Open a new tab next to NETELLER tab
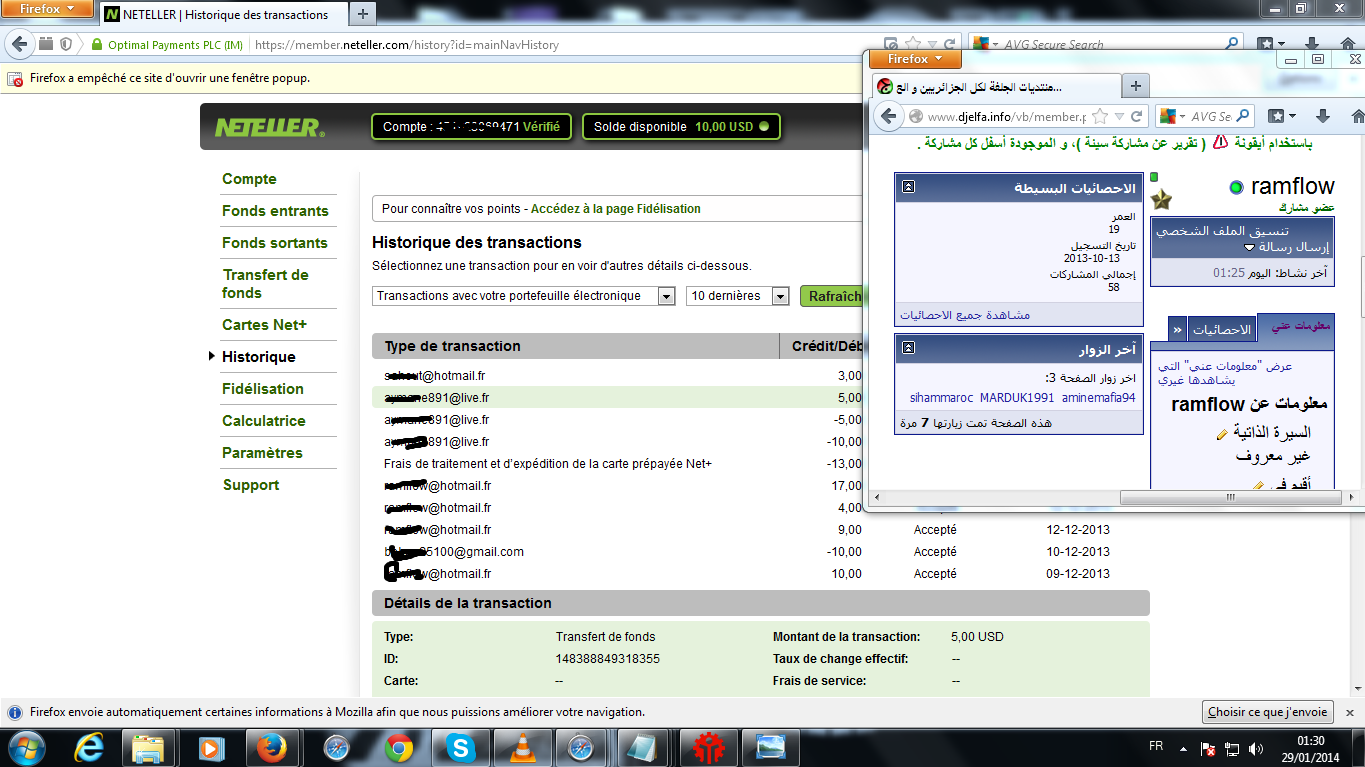The image size is (1365, 767). click(x=363, y=14)
